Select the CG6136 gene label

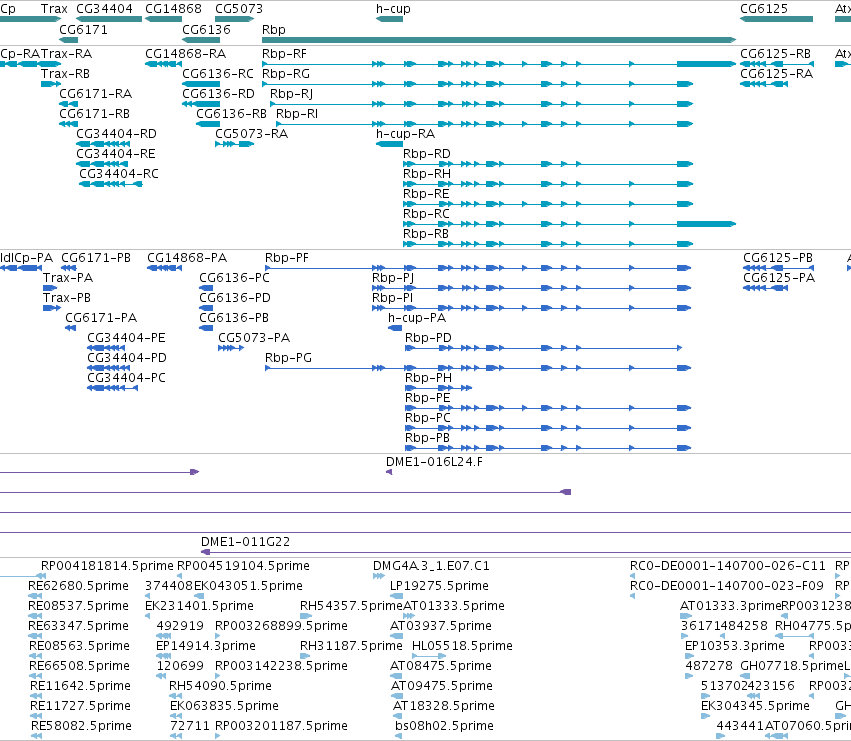pos(206,30)
